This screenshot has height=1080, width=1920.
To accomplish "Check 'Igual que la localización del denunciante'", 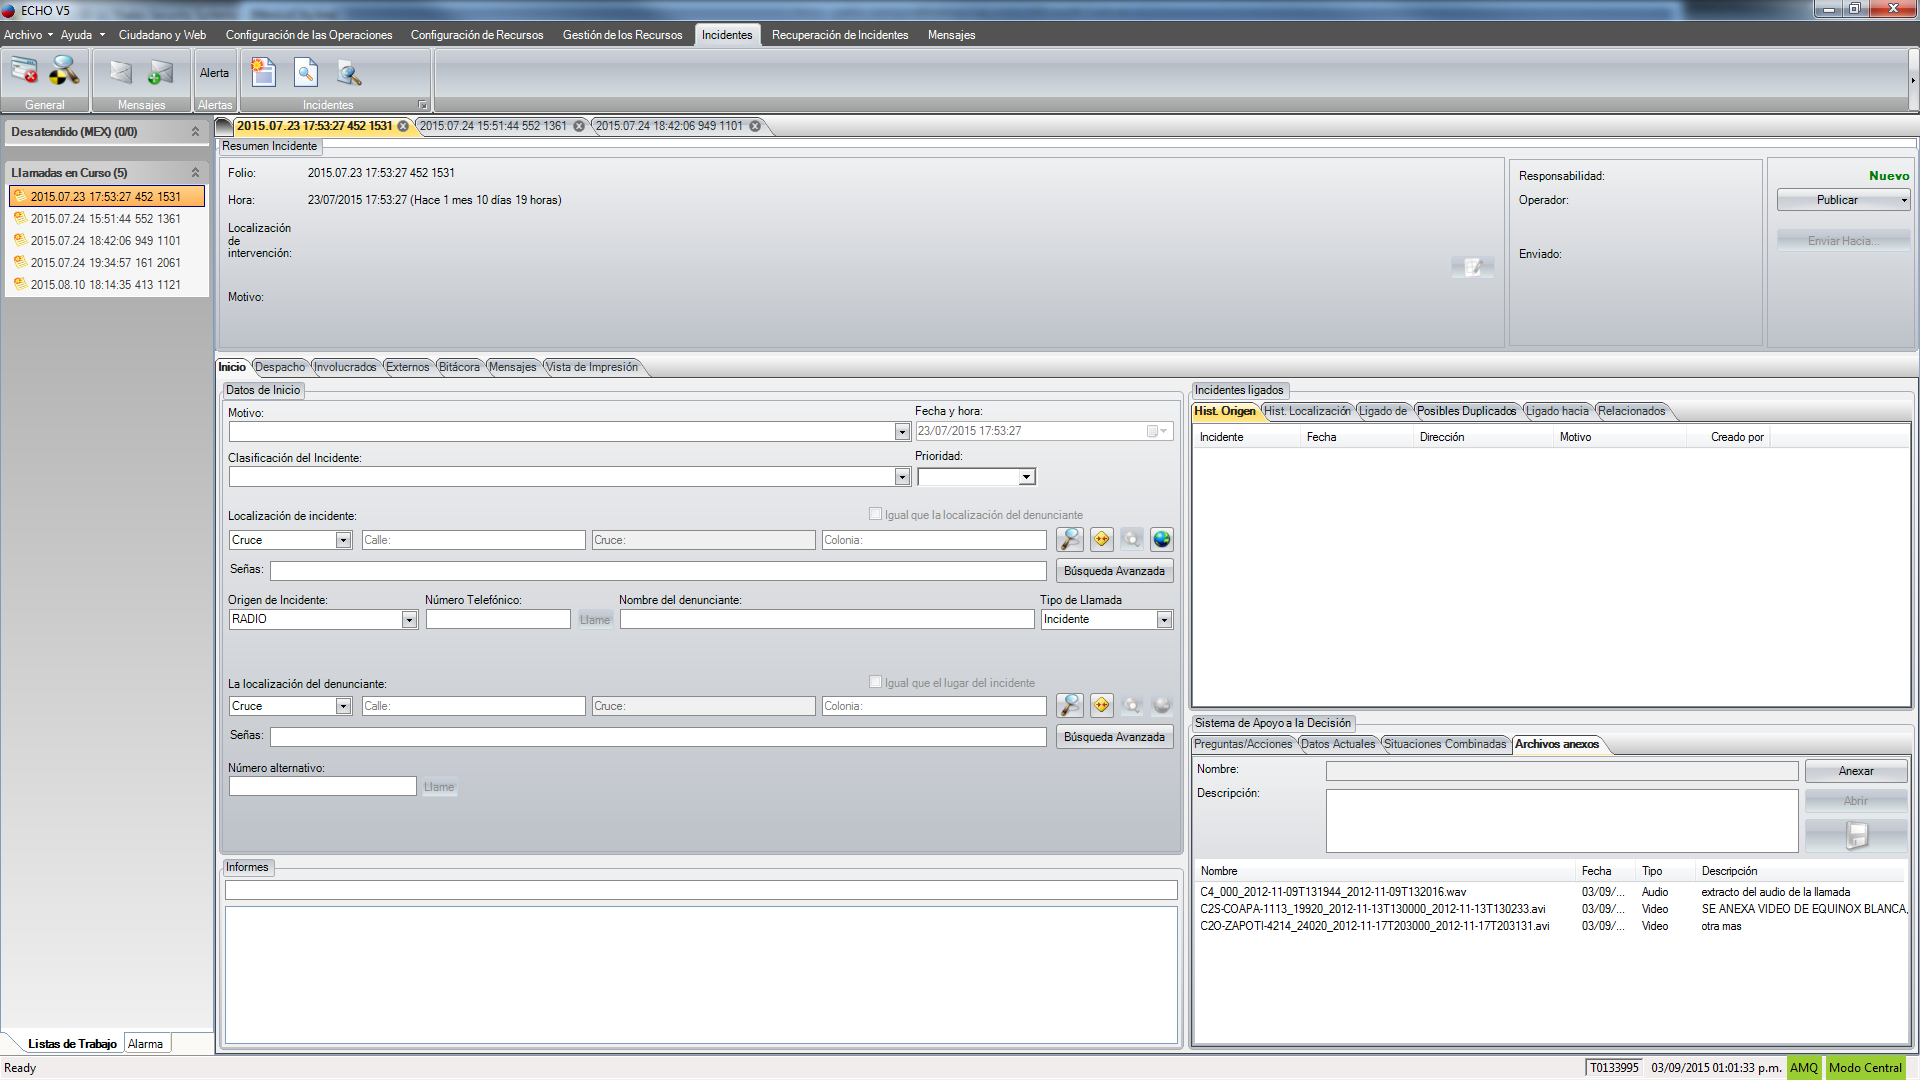I will (x=876, y=514).
